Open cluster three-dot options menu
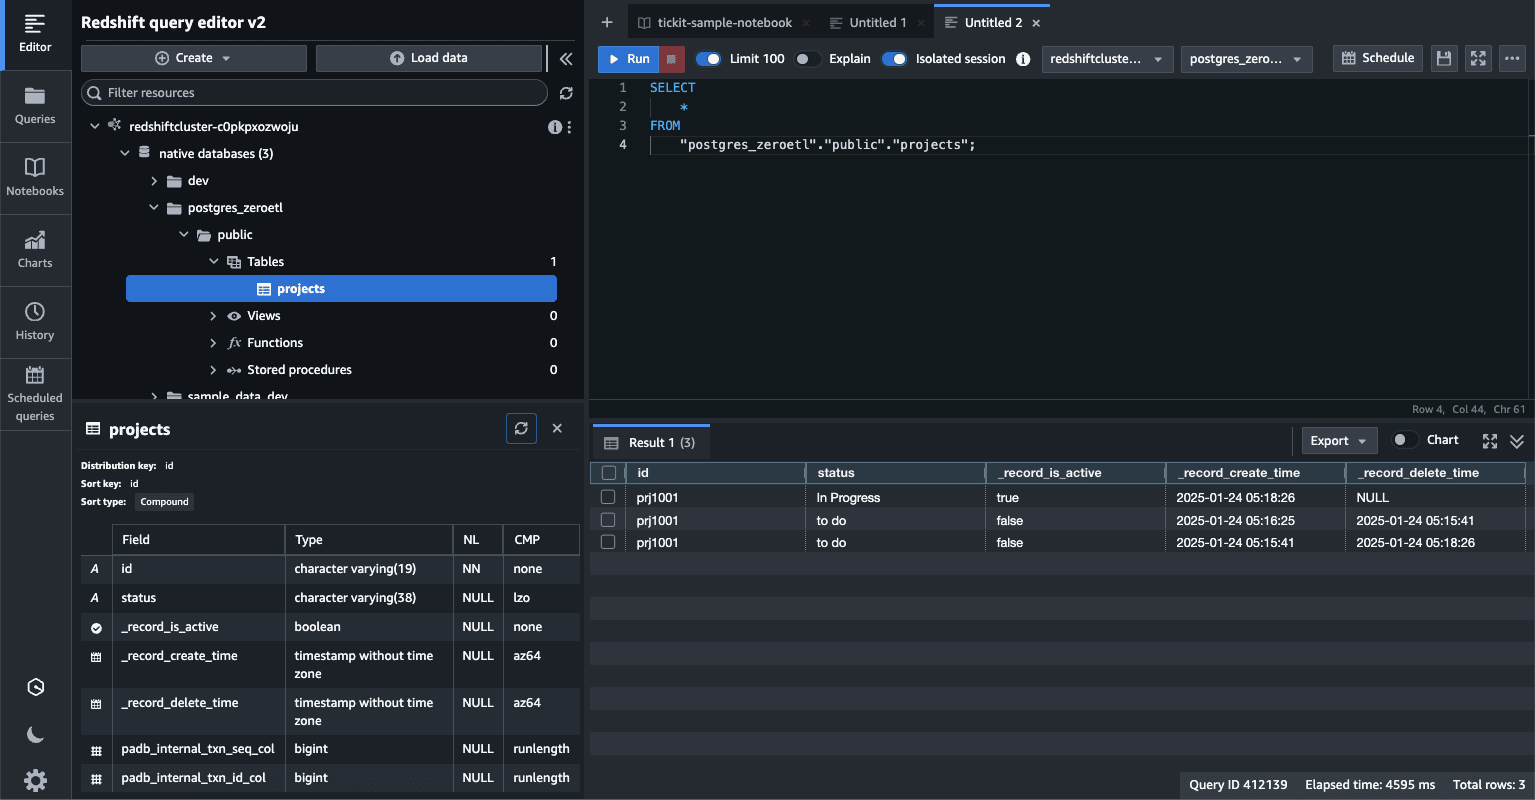This screenshot has width=1535, height=800. coord(569,127)
